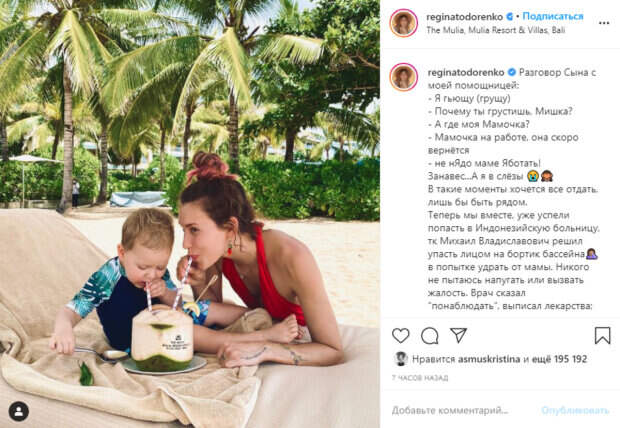Like the post with the heart icon
The width and height of the screenshot is (620, 428).
[x=401, y=335]
